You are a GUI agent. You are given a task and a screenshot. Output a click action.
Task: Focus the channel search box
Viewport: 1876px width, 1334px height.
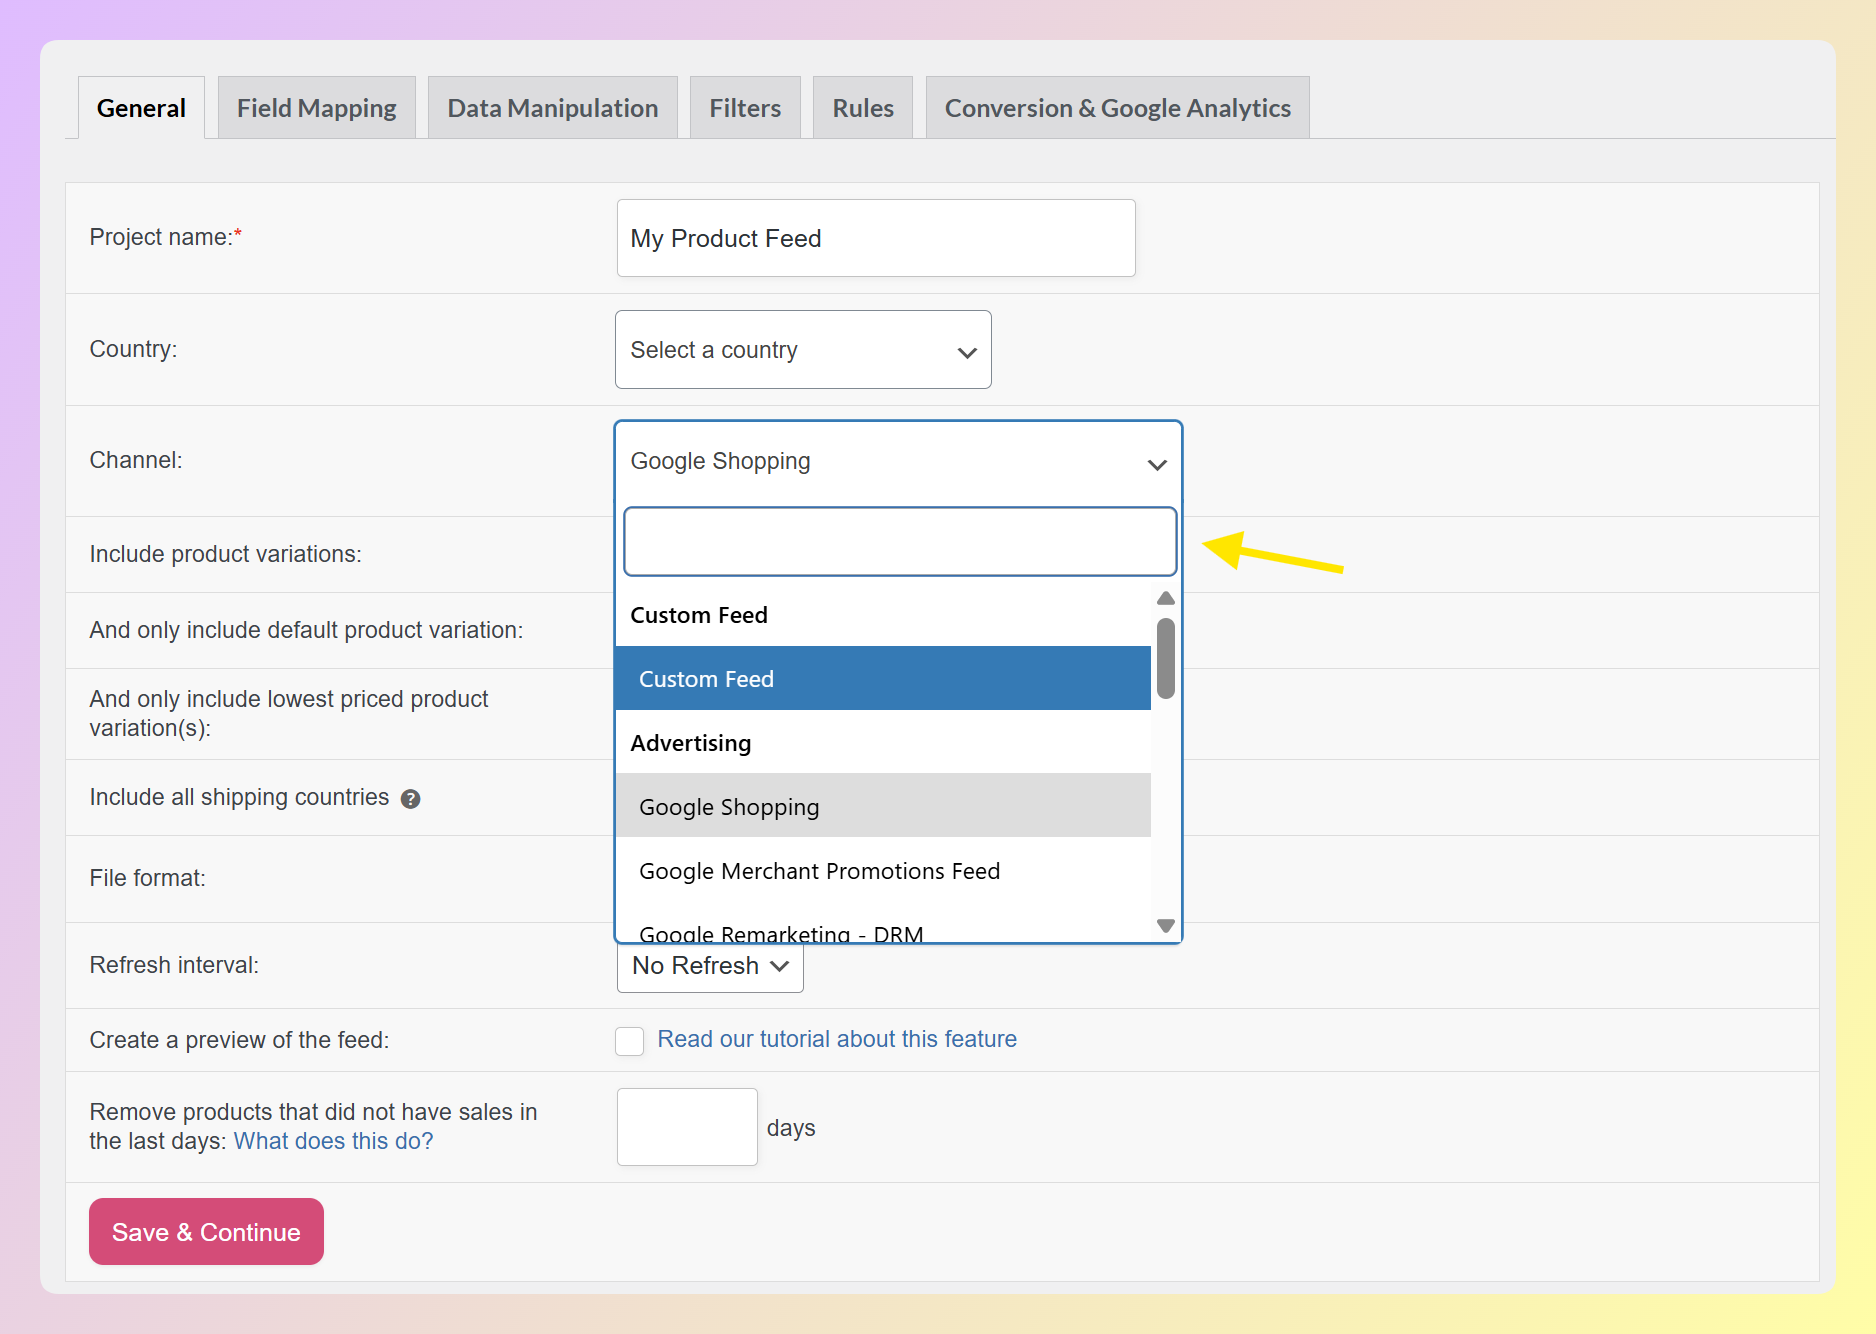coord(899,542)
